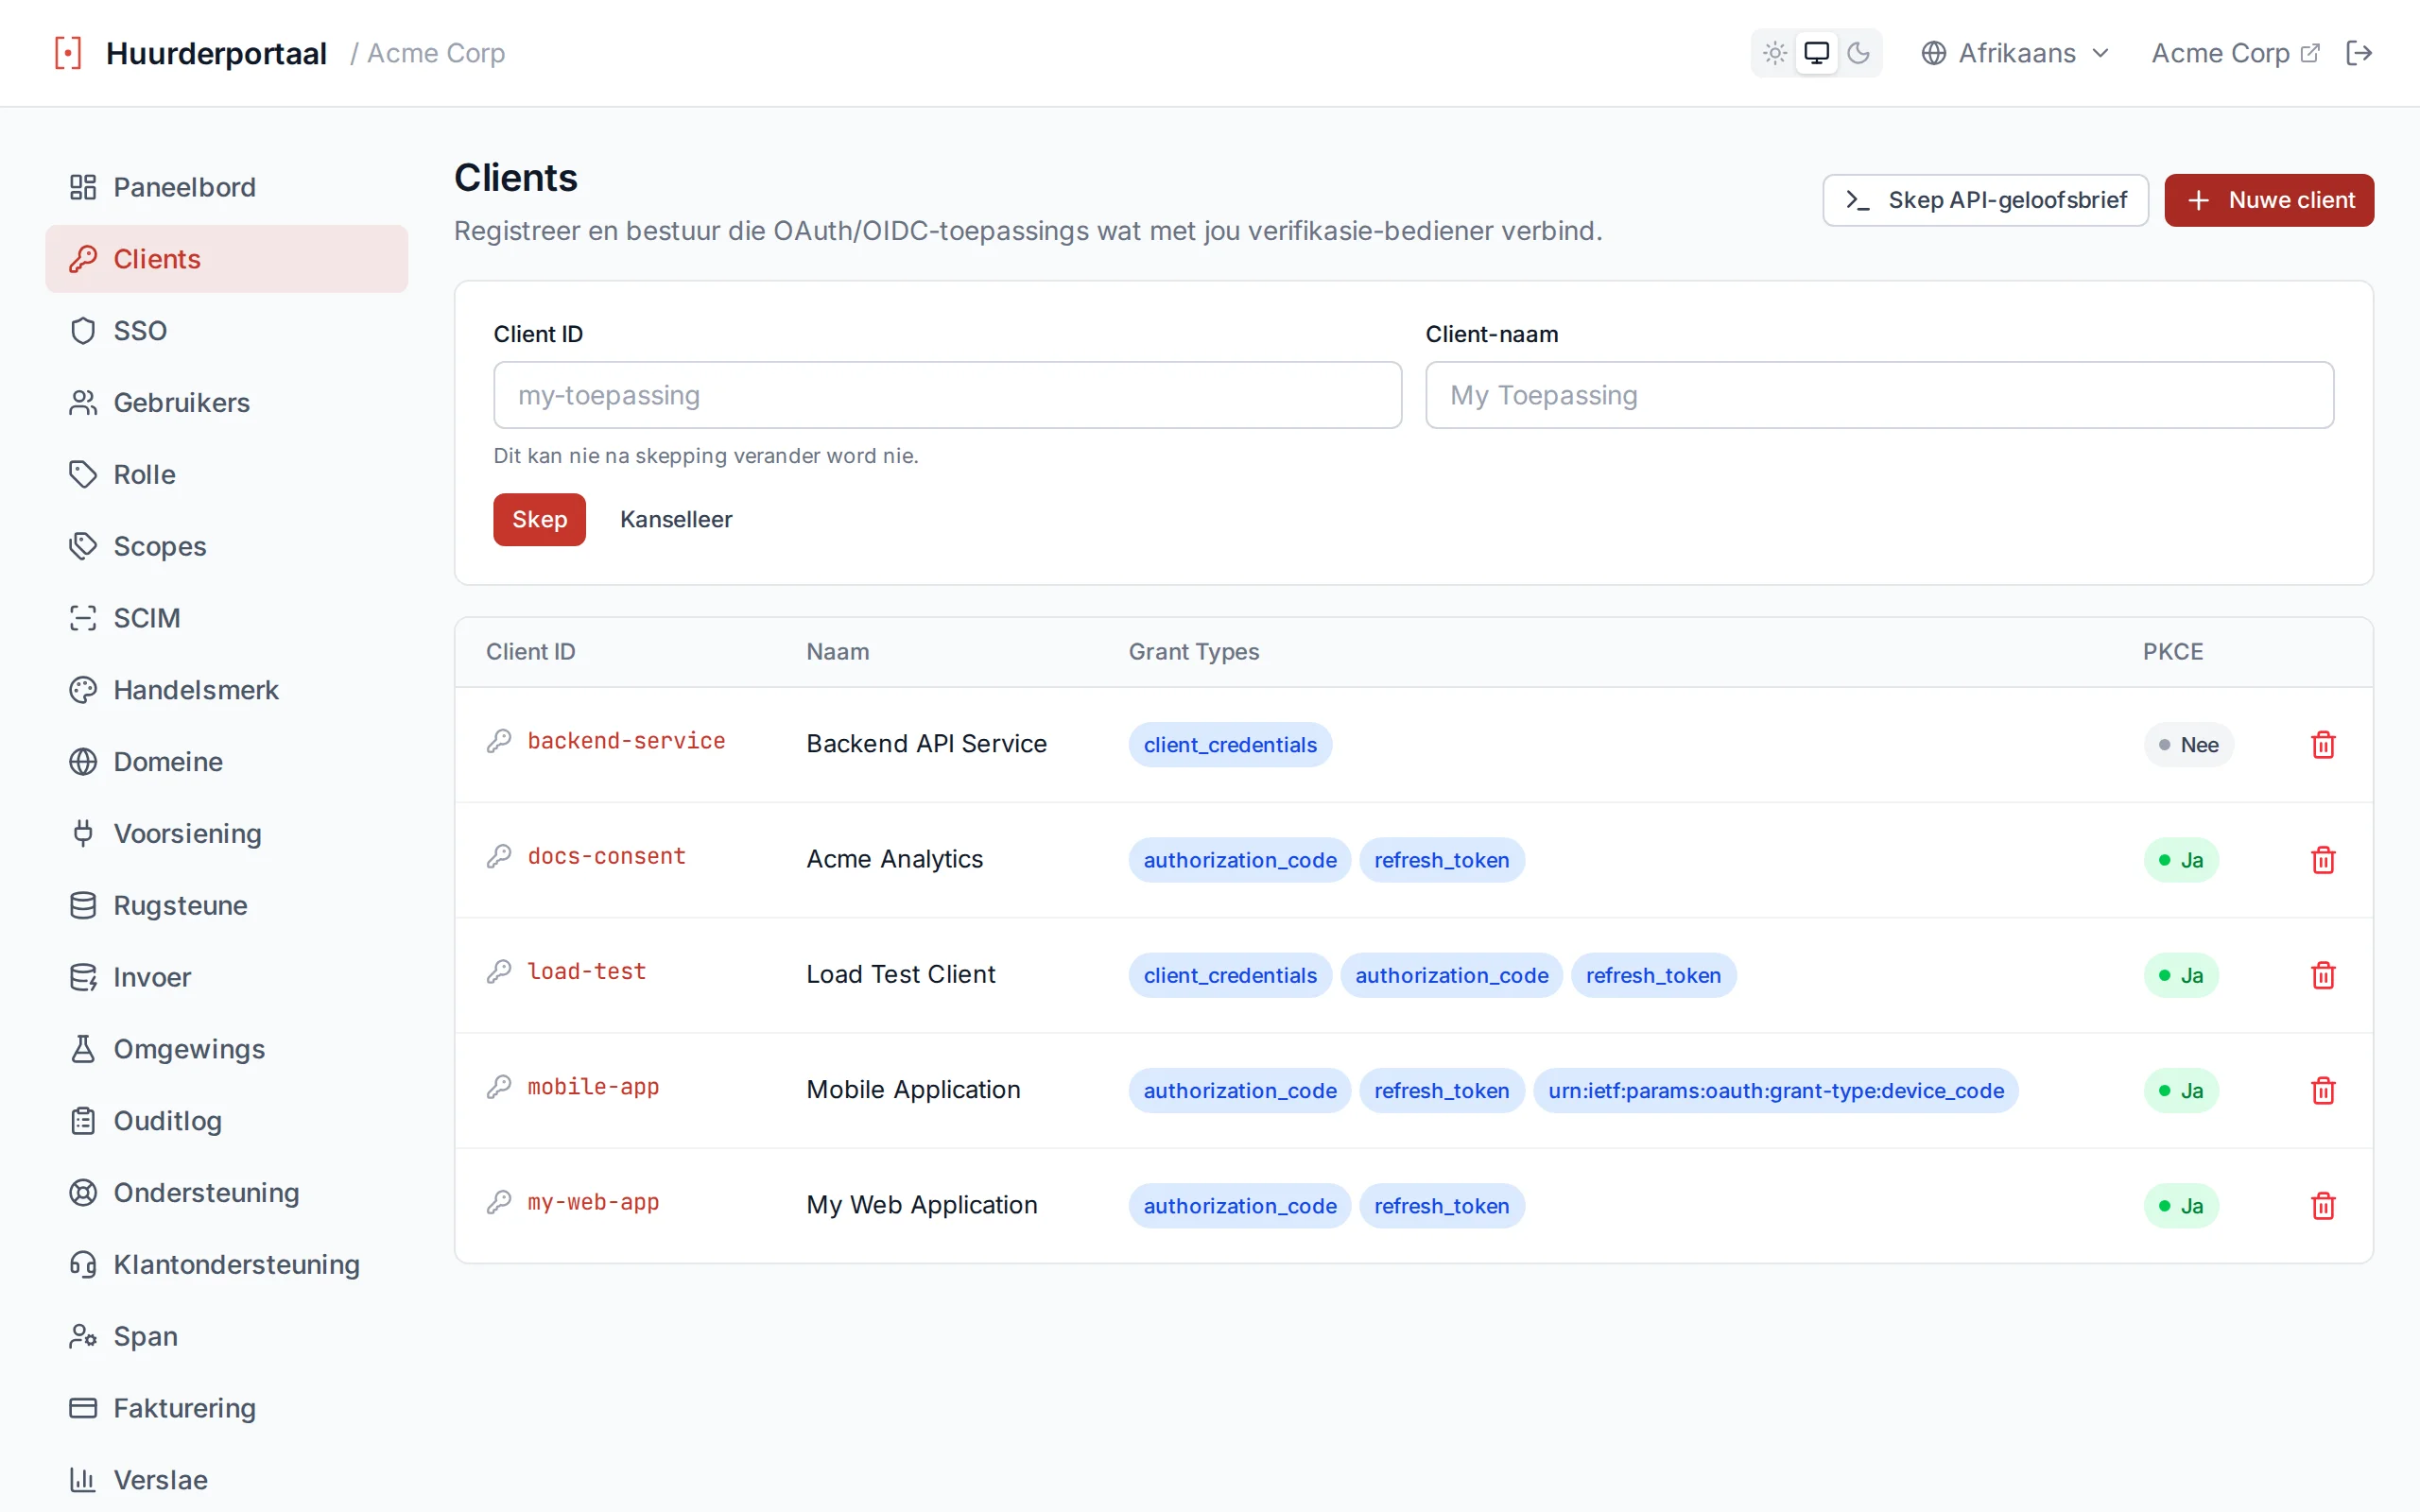
Task: Click Load Test Client name cell
Action: point(900,974)
